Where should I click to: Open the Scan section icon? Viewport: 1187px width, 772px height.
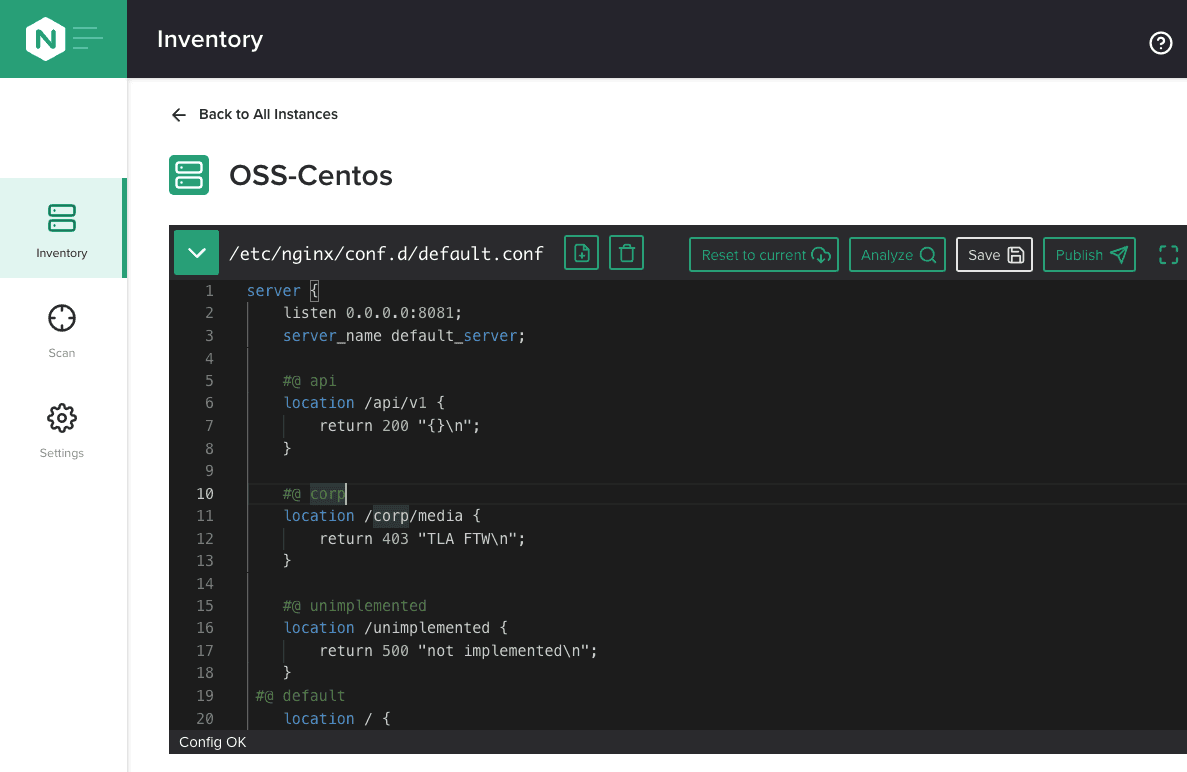(61, 316)
